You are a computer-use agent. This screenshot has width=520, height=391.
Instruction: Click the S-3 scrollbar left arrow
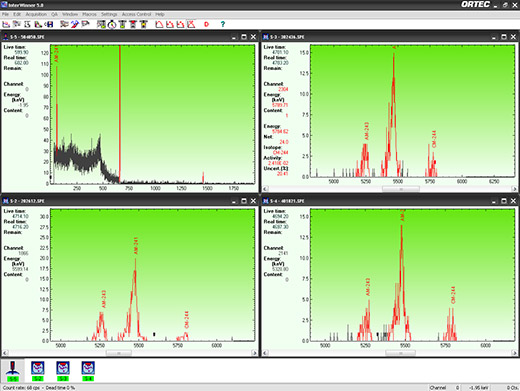(x=266, y=189)
